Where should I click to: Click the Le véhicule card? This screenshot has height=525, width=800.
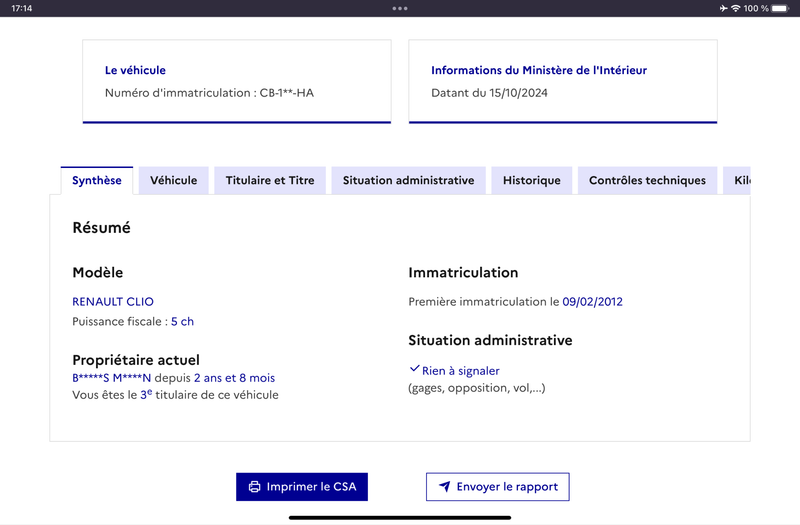pyautogui.click(x=237, y=82)
